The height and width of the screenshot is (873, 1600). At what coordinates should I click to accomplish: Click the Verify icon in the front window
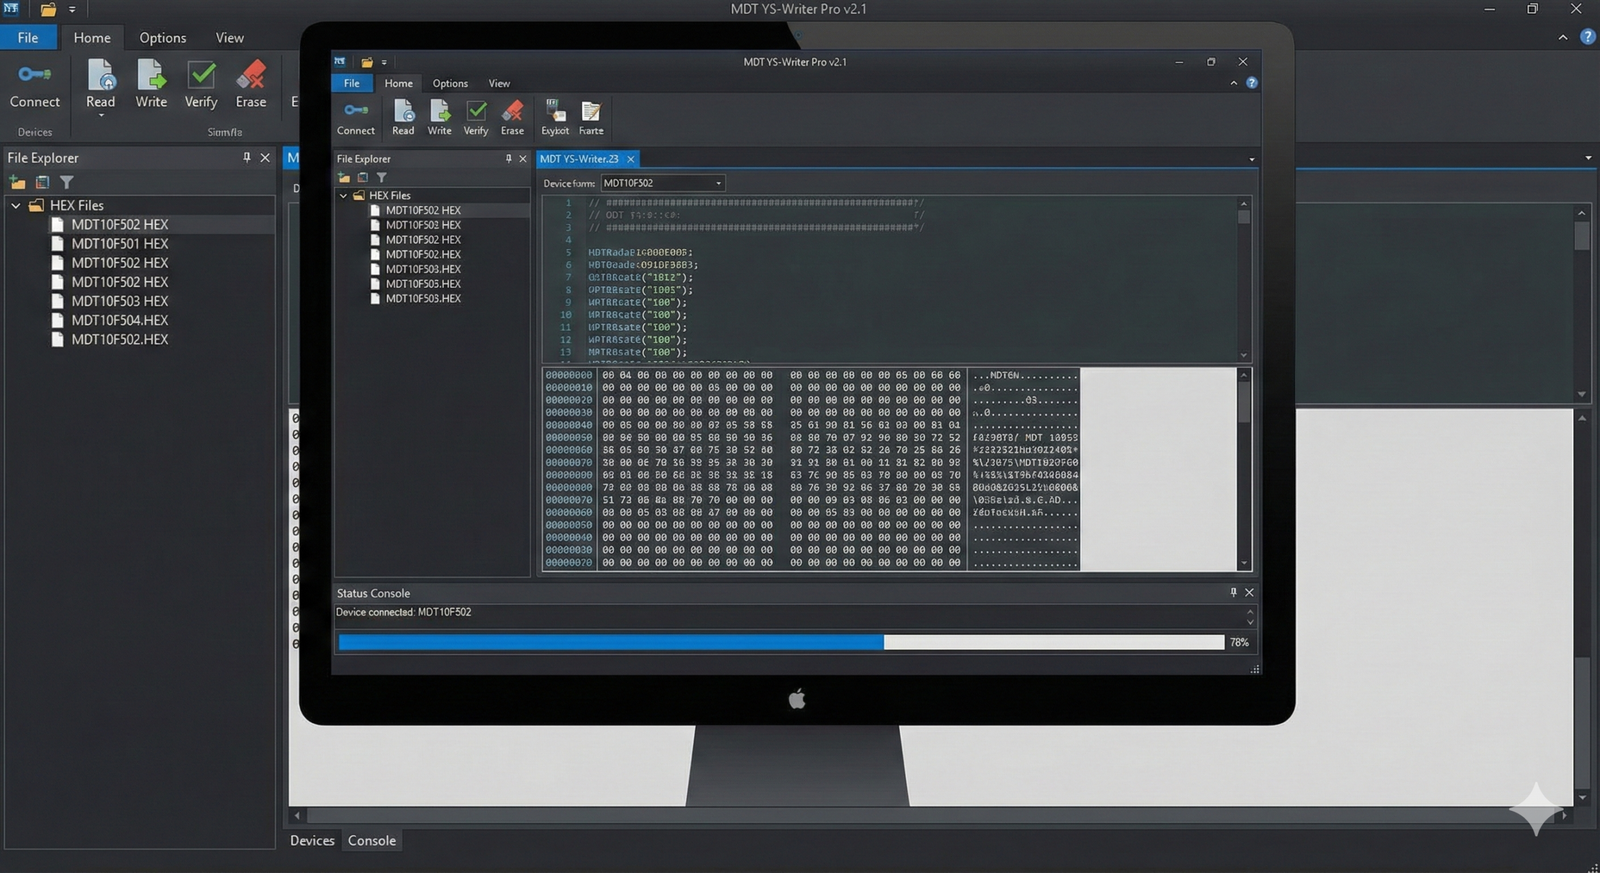click(476, 110)
